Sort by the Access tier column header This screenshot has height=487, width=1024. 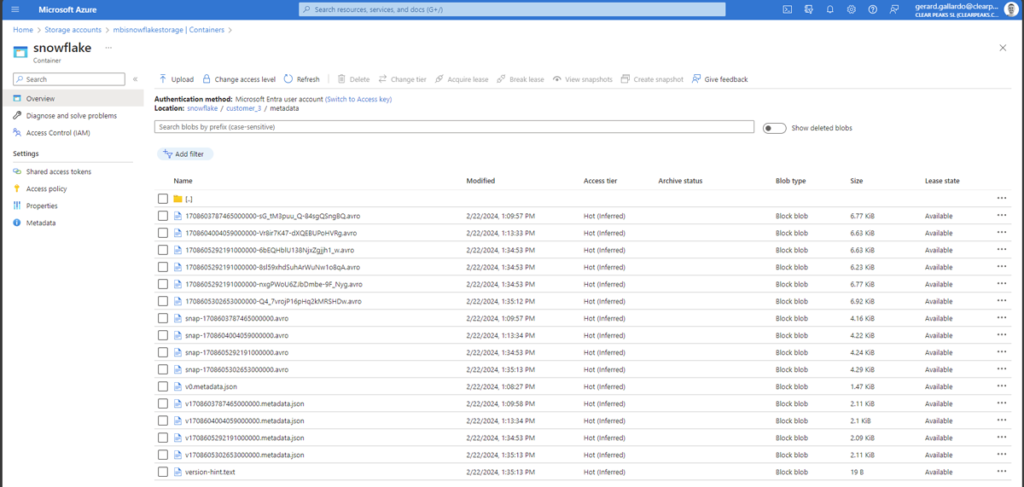pyautogui.click(x=600, y=181)
